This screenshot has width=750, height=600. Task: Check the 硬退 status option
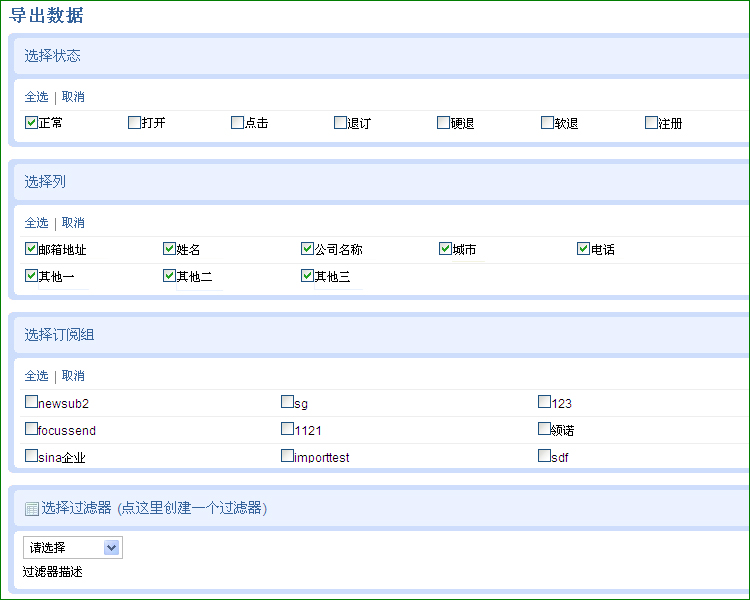443,122
